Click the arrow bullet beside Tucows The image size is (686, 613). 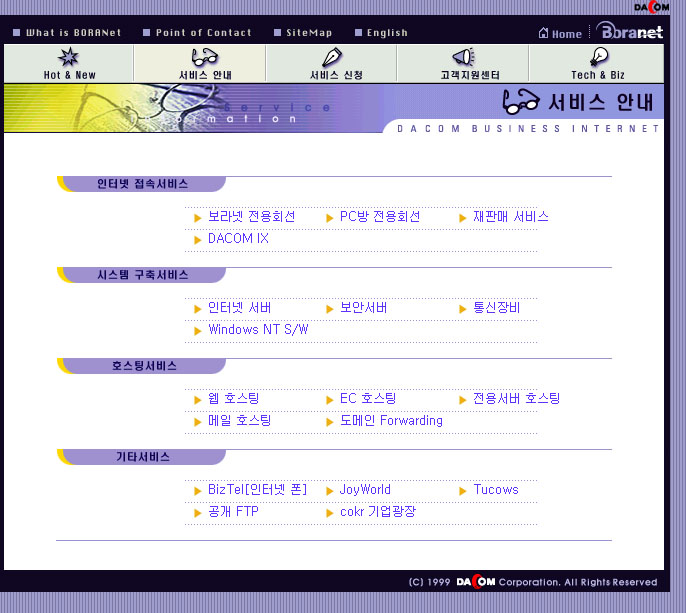pos(462,491)
